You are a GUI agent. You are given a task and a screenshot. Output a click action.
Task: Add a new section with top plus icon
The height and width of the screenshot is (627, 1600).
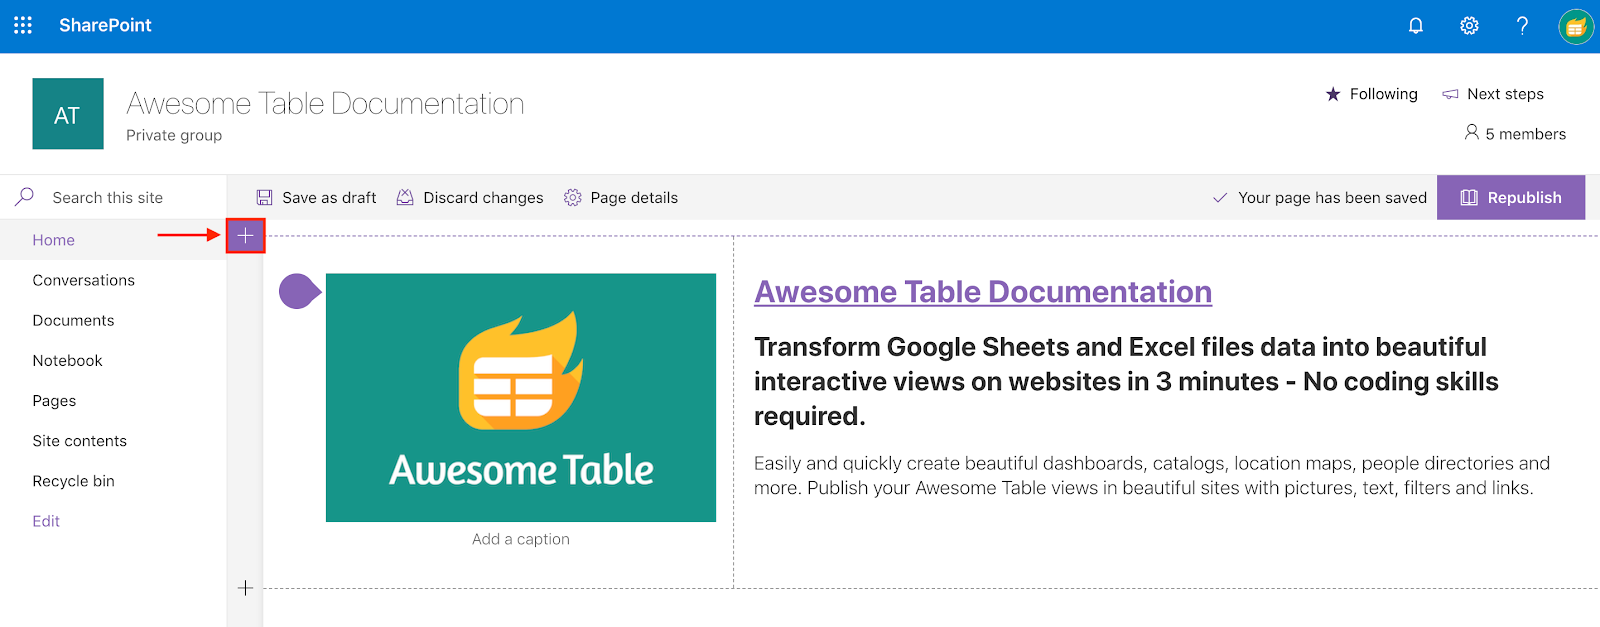[x=245, y=236]
